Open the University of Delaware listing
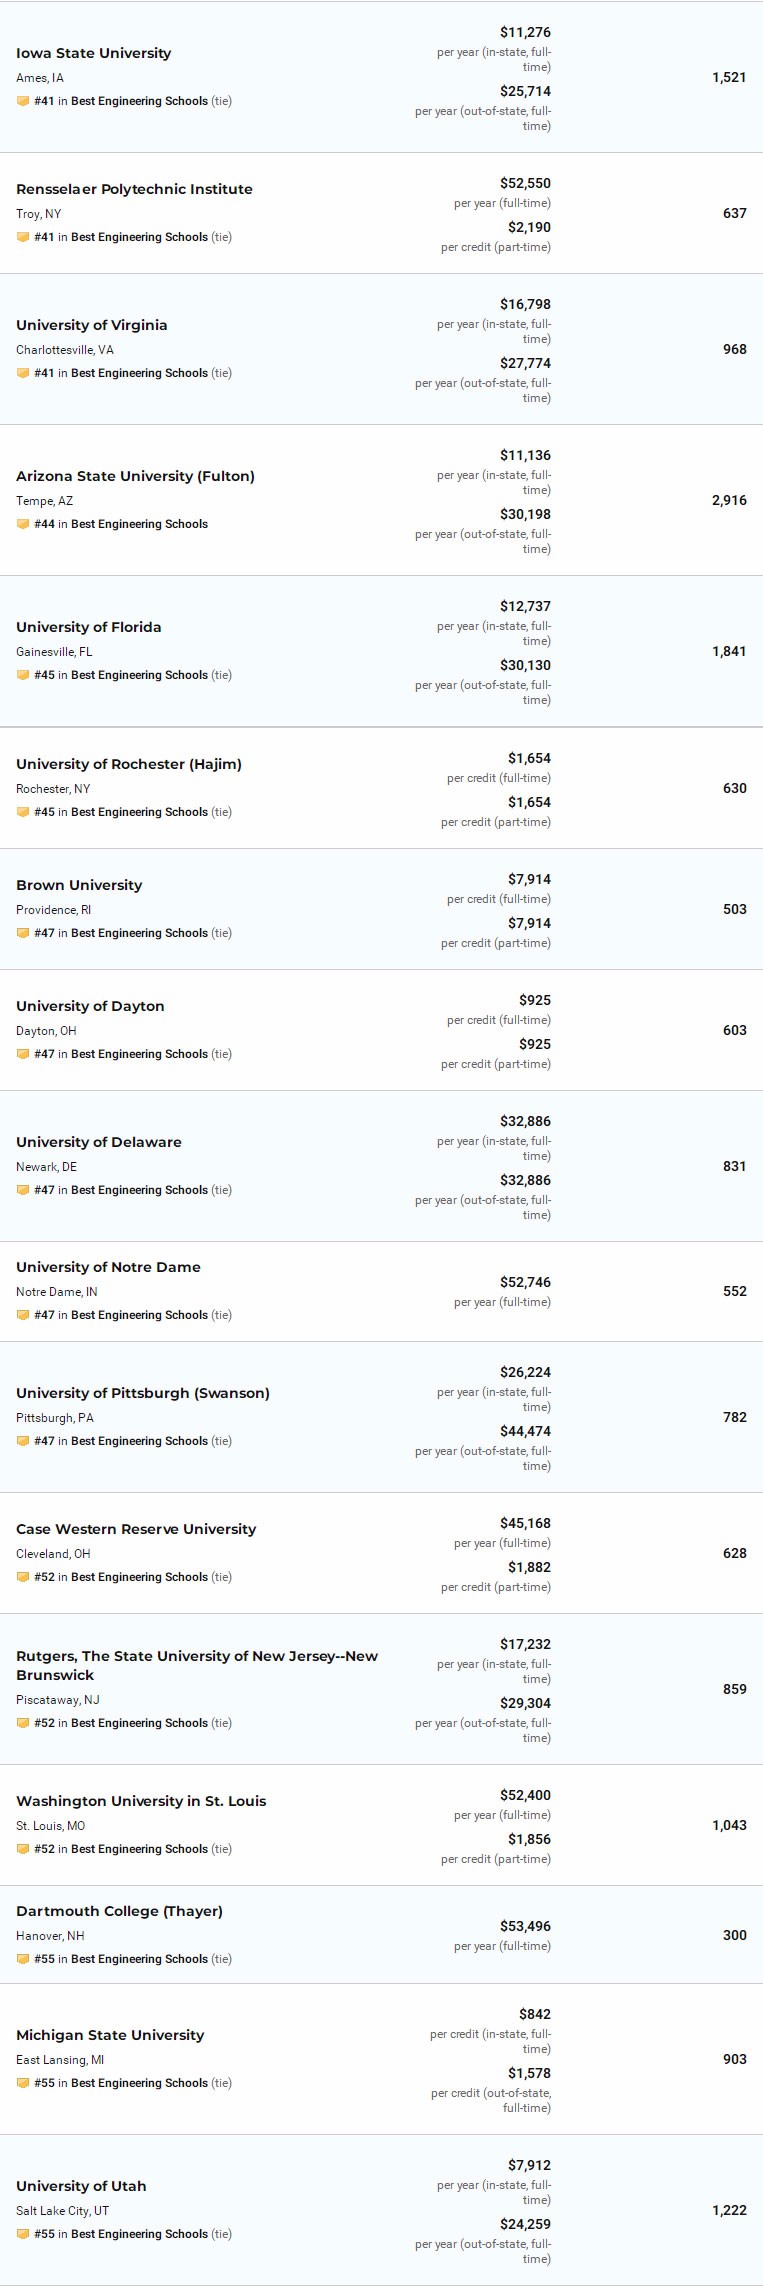The height and width of the screenshot is (2287, 763). tap(99, 1142)
